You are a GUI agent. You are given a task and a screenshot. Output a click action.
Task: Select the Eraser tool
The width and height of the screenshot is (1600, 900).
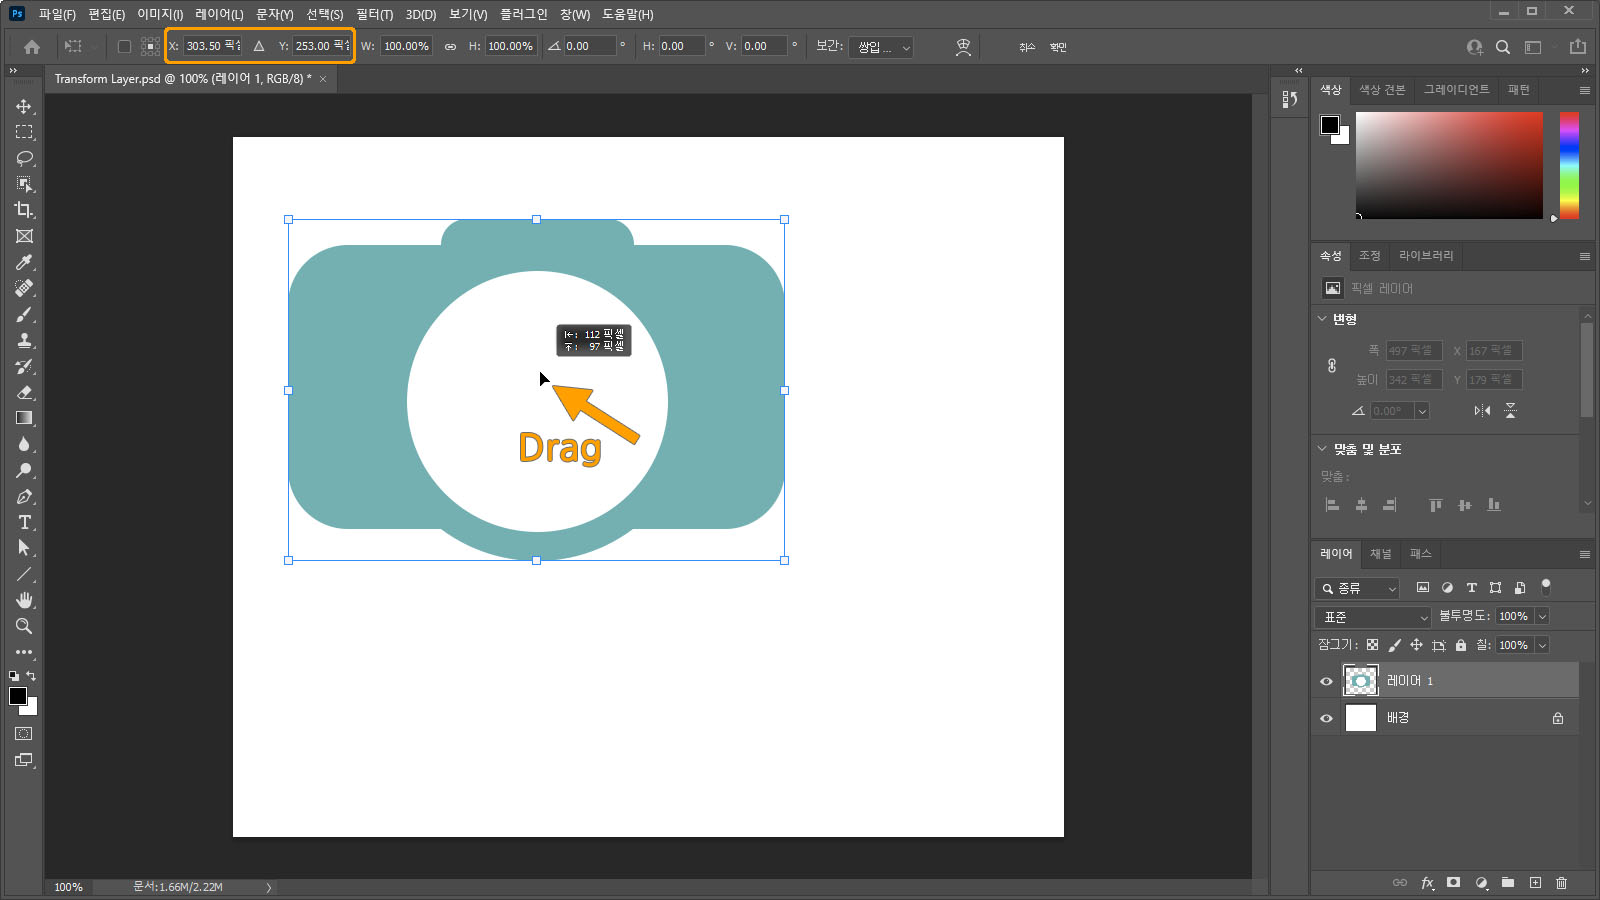24,392
